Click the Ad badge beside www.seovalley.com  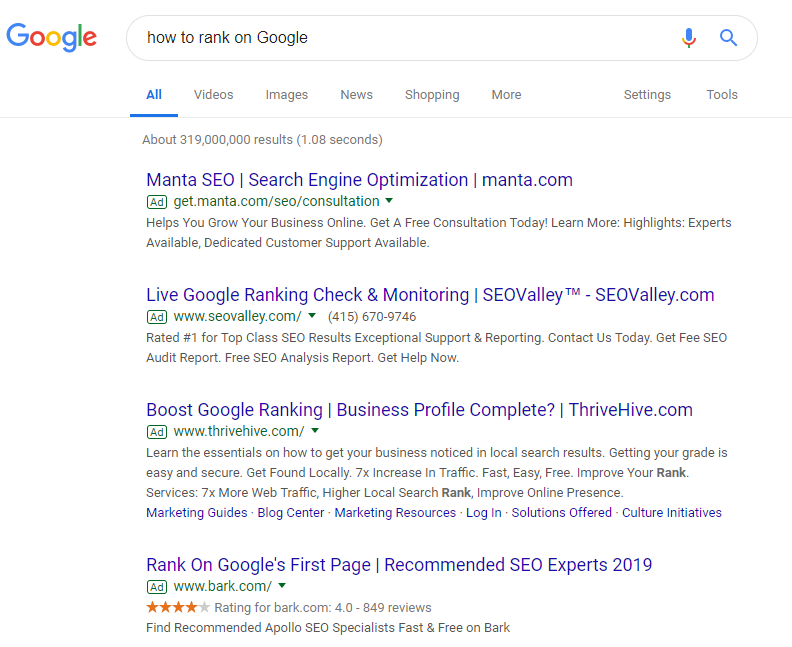pyautogui.click(x=157, y=317)
